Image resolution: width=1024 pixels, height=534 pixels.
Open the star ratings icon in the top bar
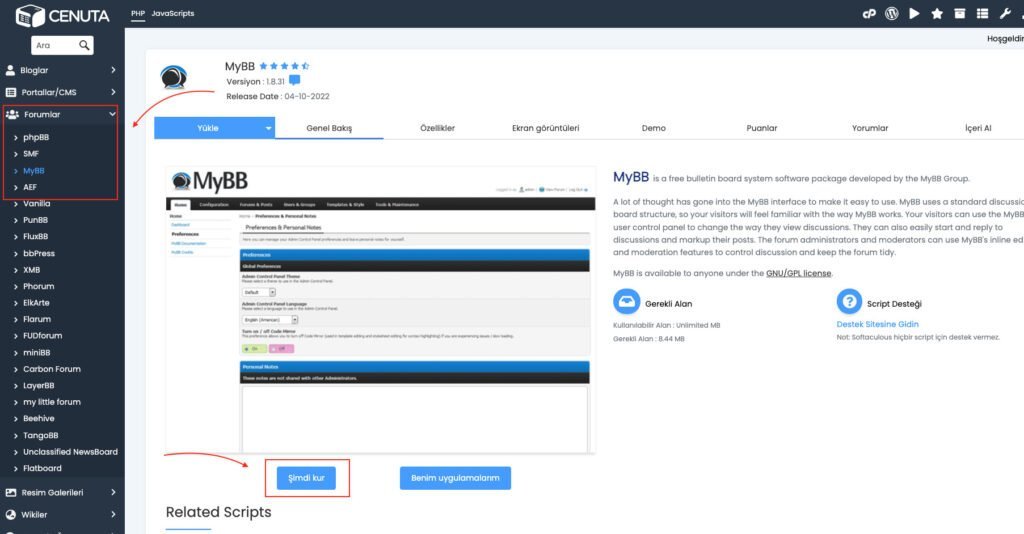[x=937, y=14]
